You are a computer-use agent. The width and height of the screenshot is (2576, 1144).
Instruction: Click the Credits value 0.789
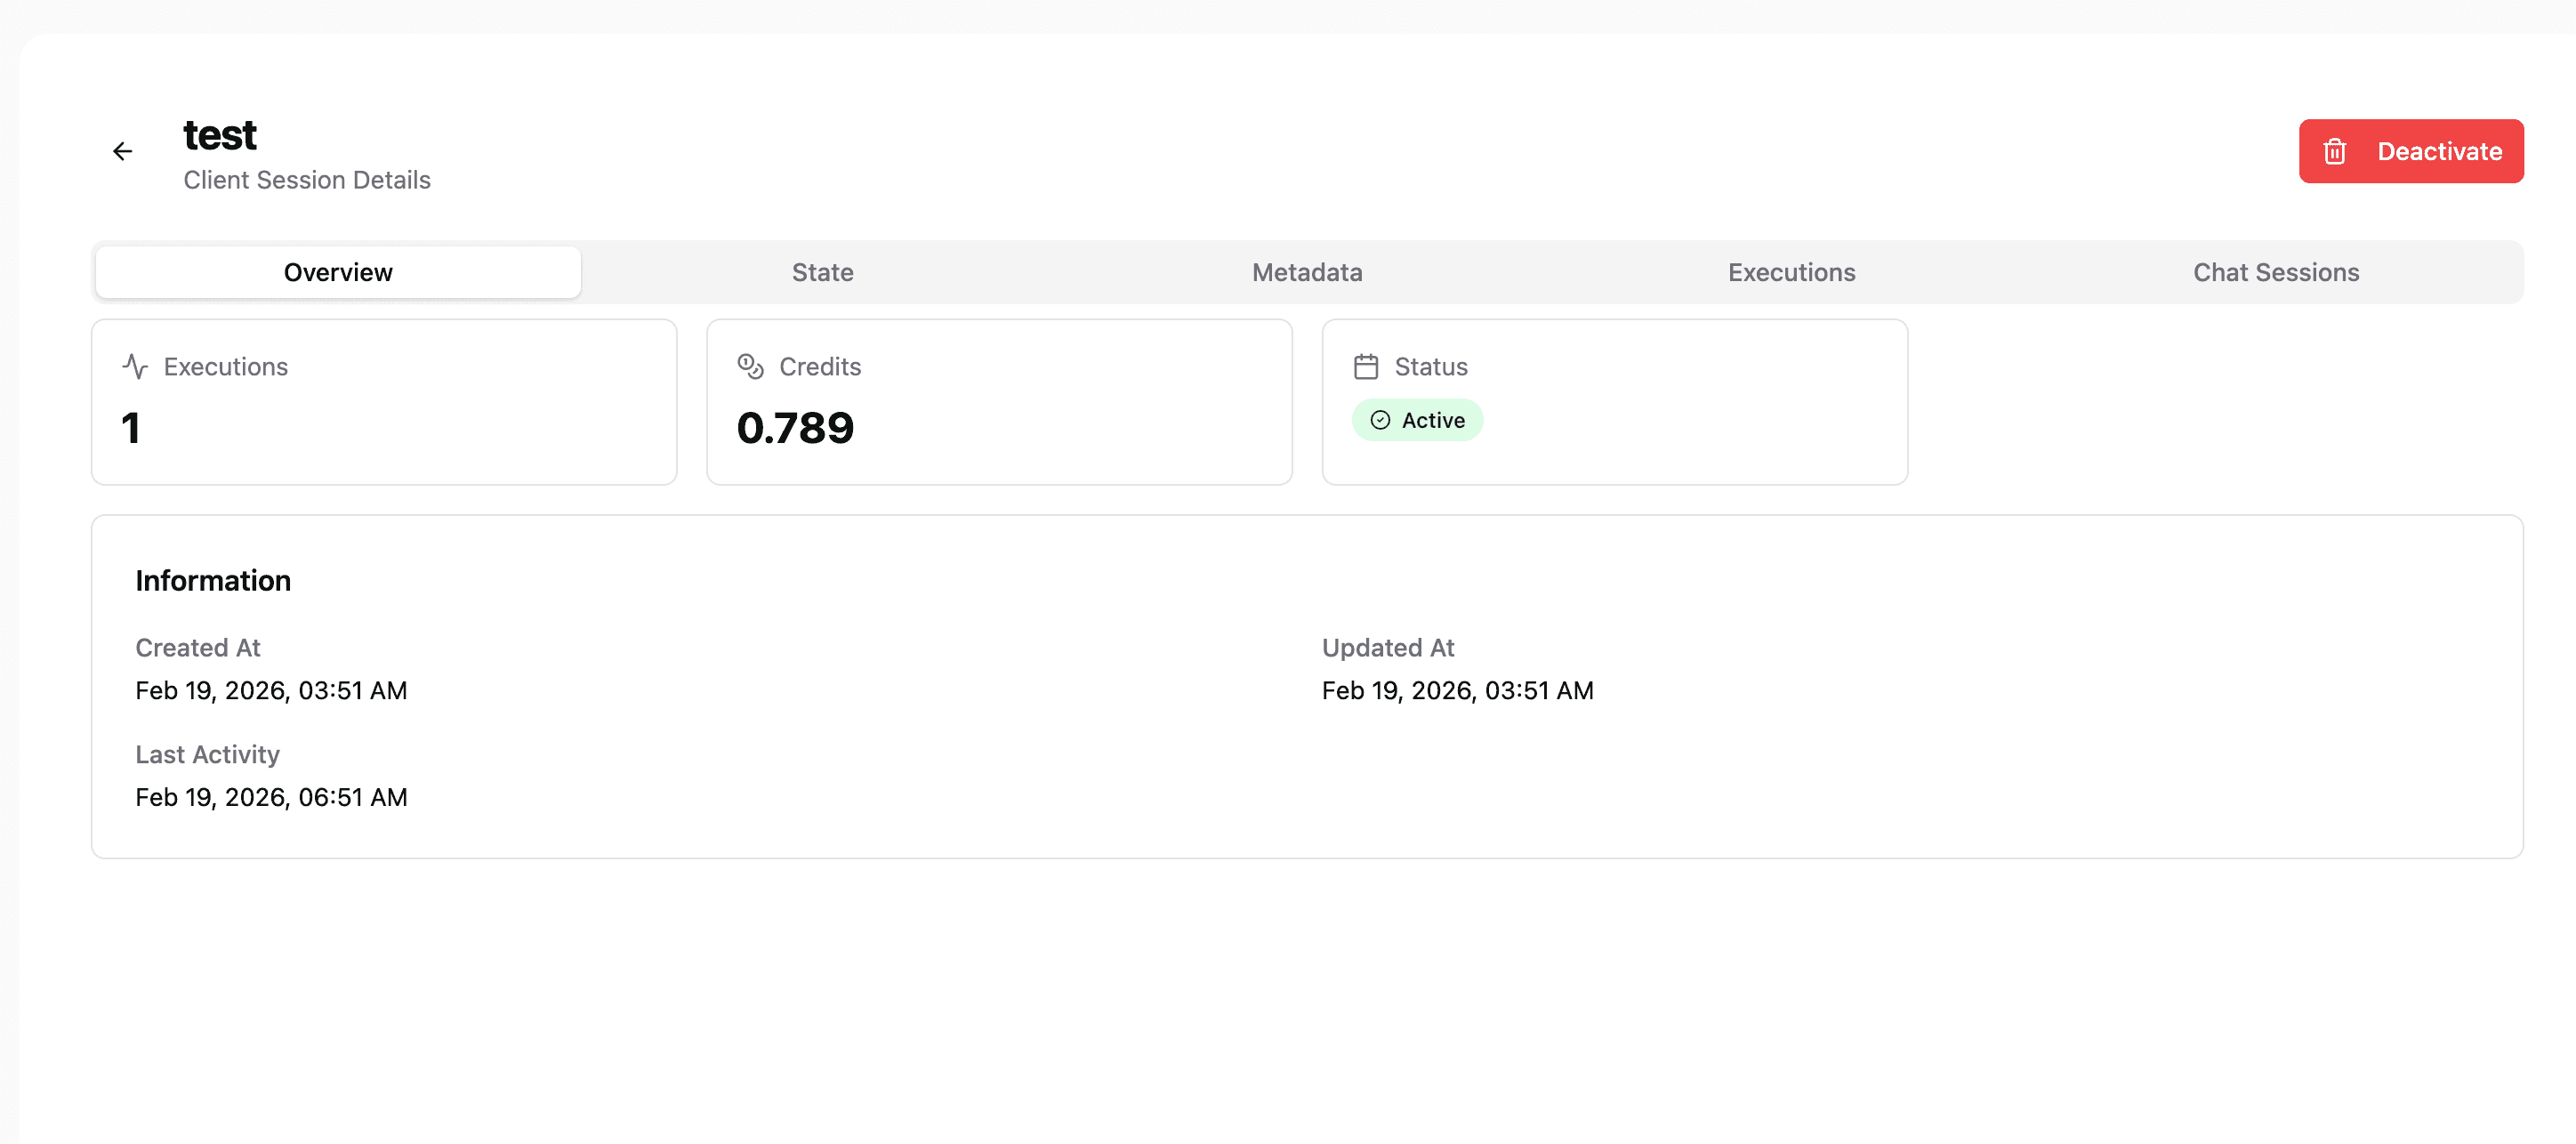pyautogui.click(x=795, y=427)
